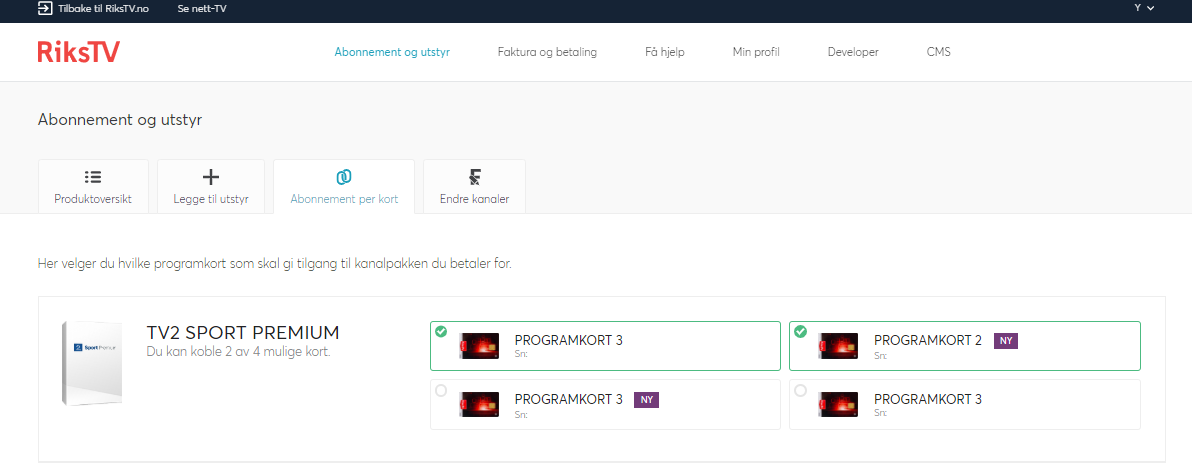Image resolution: width=1192 pixels, height=463 pixels.
Task: Click the Produktoversikt list icon
Action: (x=93, y=177)
